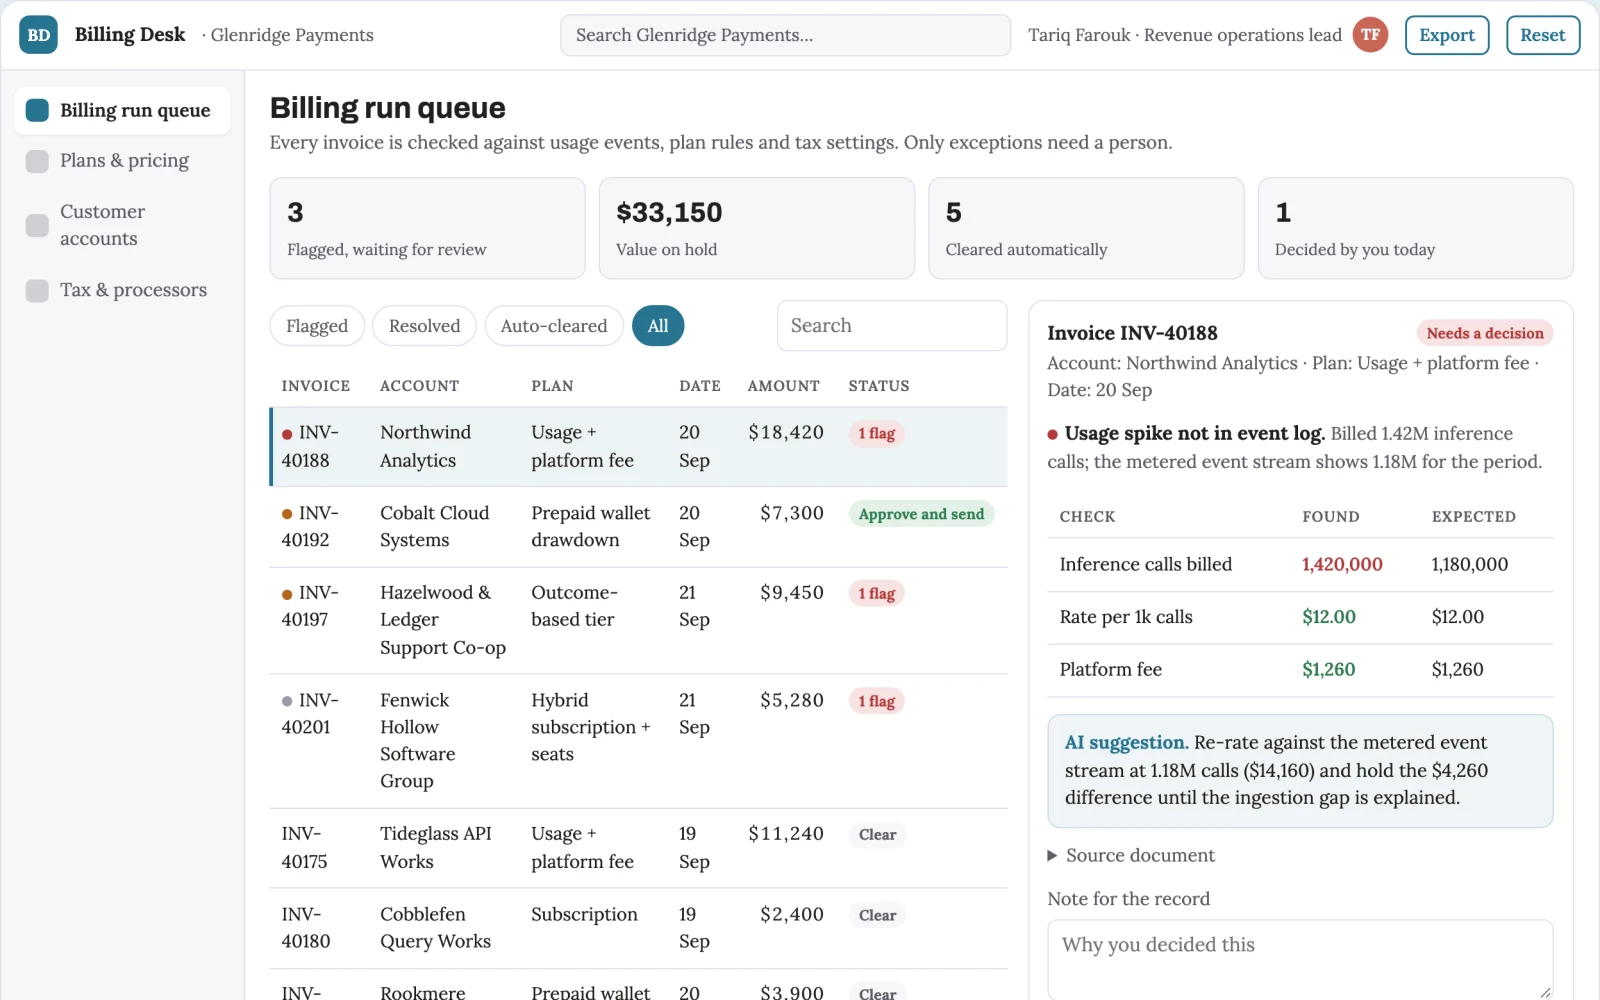Click 1 flag badge on Northwind Analytics row

876,434
